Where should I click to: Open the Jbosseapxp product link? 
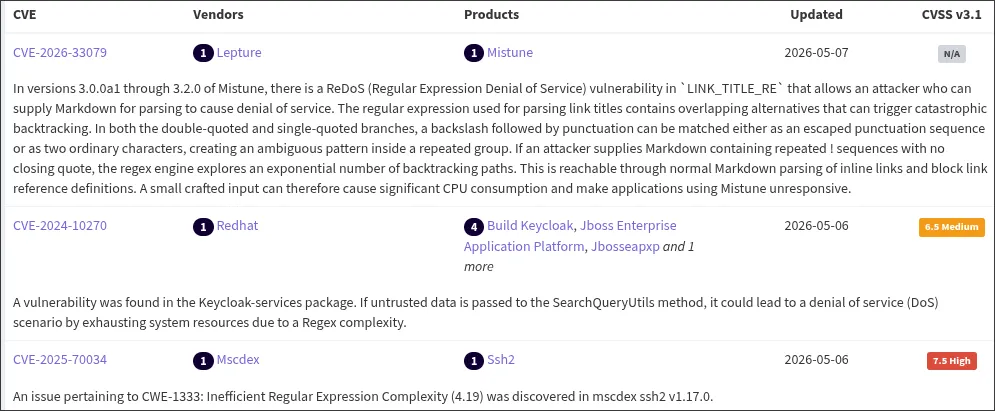625,247
